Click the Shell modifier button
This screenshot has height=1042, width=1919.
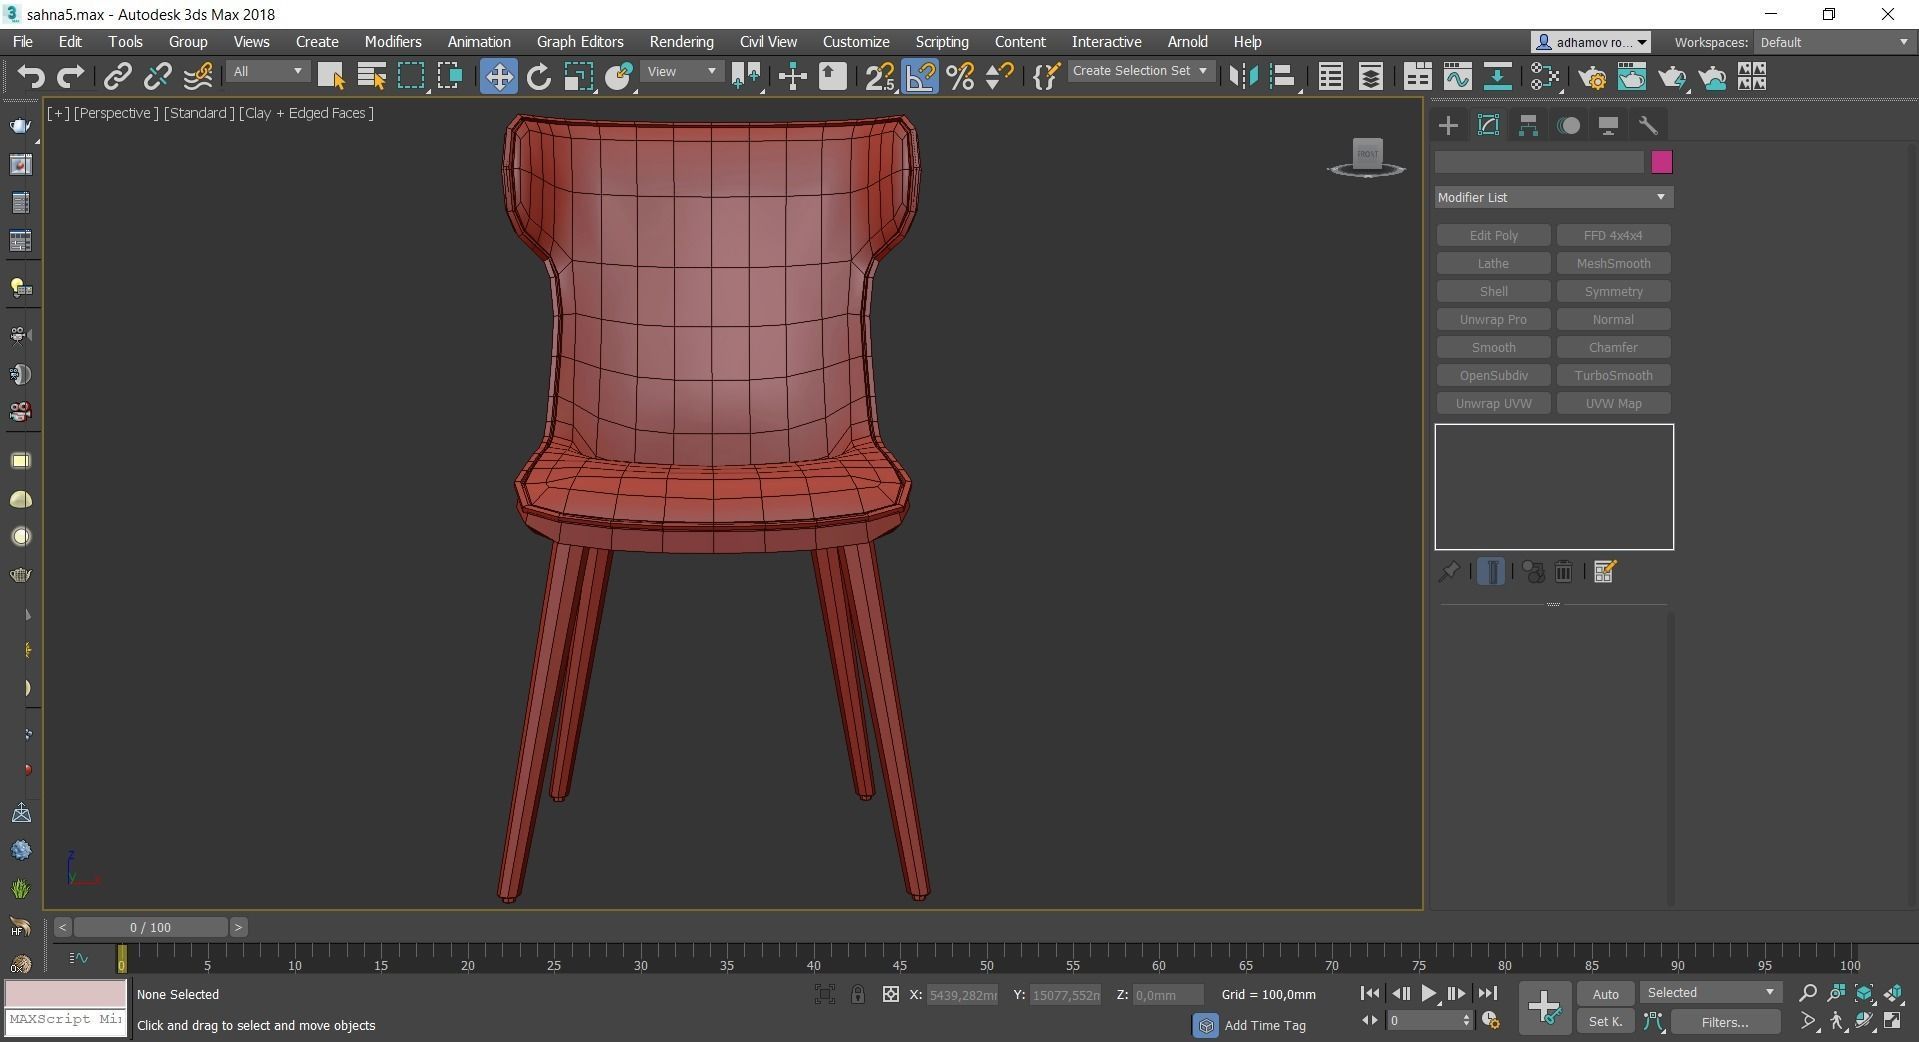click(x=1493, y=291)
